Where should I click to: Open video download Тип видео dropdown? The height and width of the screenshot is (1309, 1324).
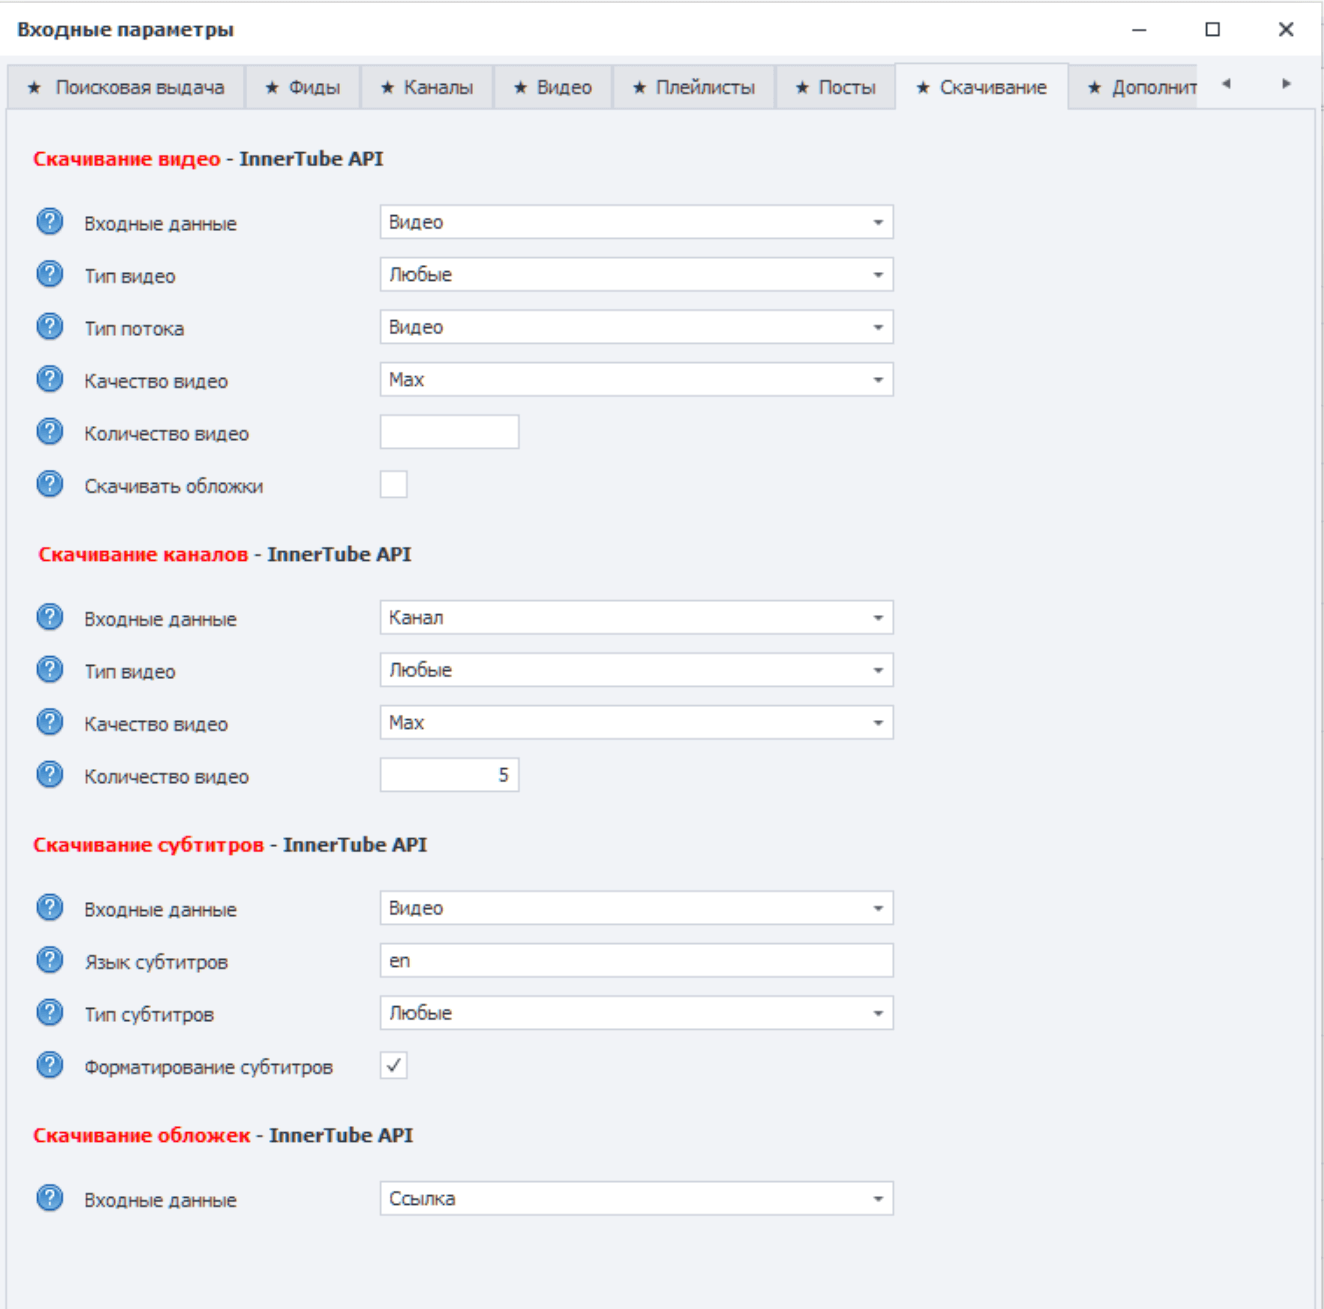pos(636,275)
